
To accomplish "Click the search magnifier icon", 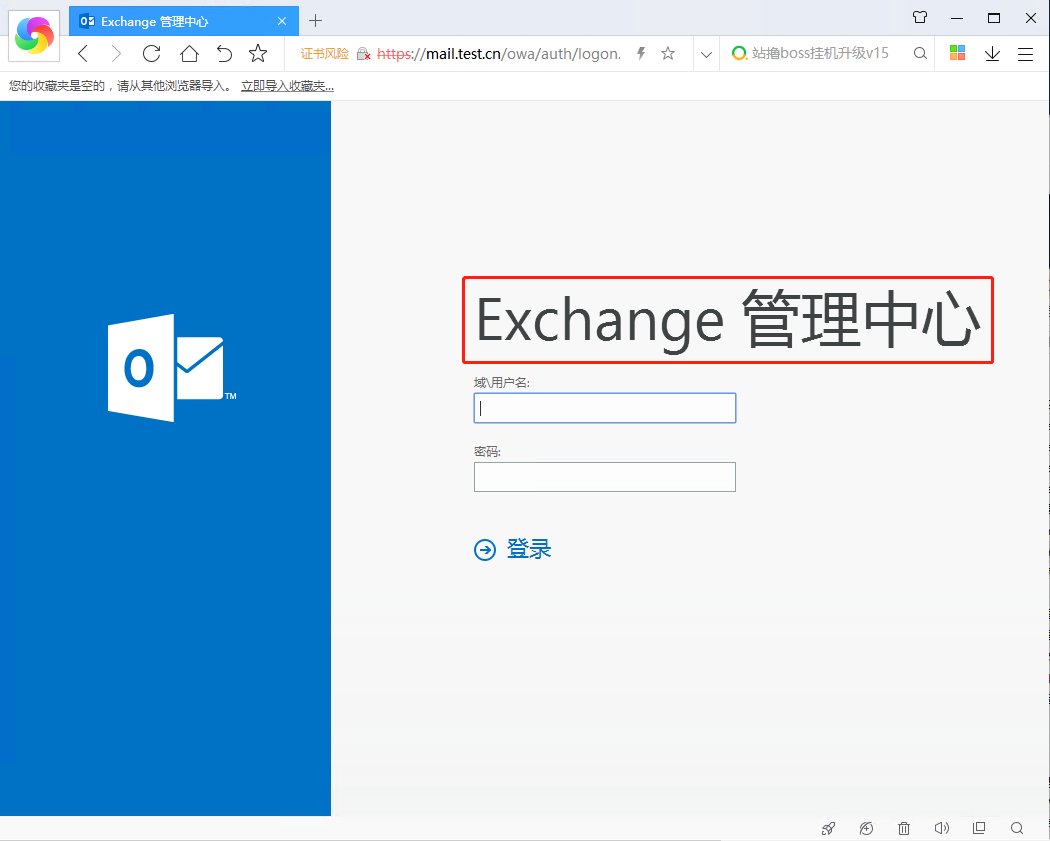I will point(920,54).
